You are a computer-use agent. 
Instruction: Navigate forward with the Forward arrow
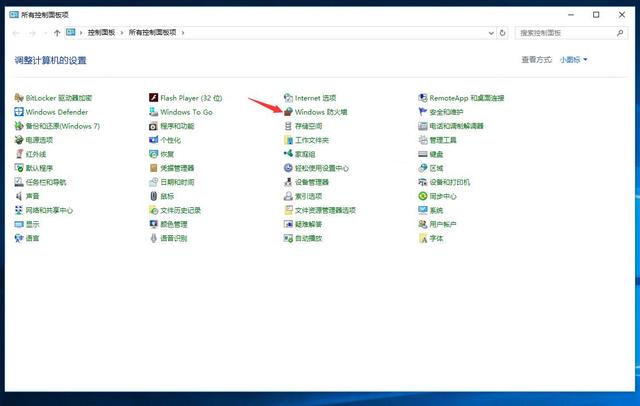tap(33, 33)
